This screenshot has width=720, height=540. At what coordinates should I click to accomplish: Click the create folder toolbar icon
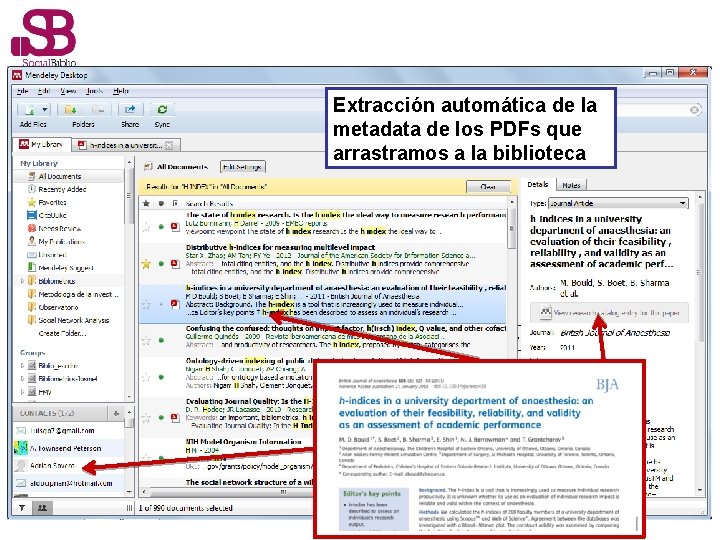70,110
